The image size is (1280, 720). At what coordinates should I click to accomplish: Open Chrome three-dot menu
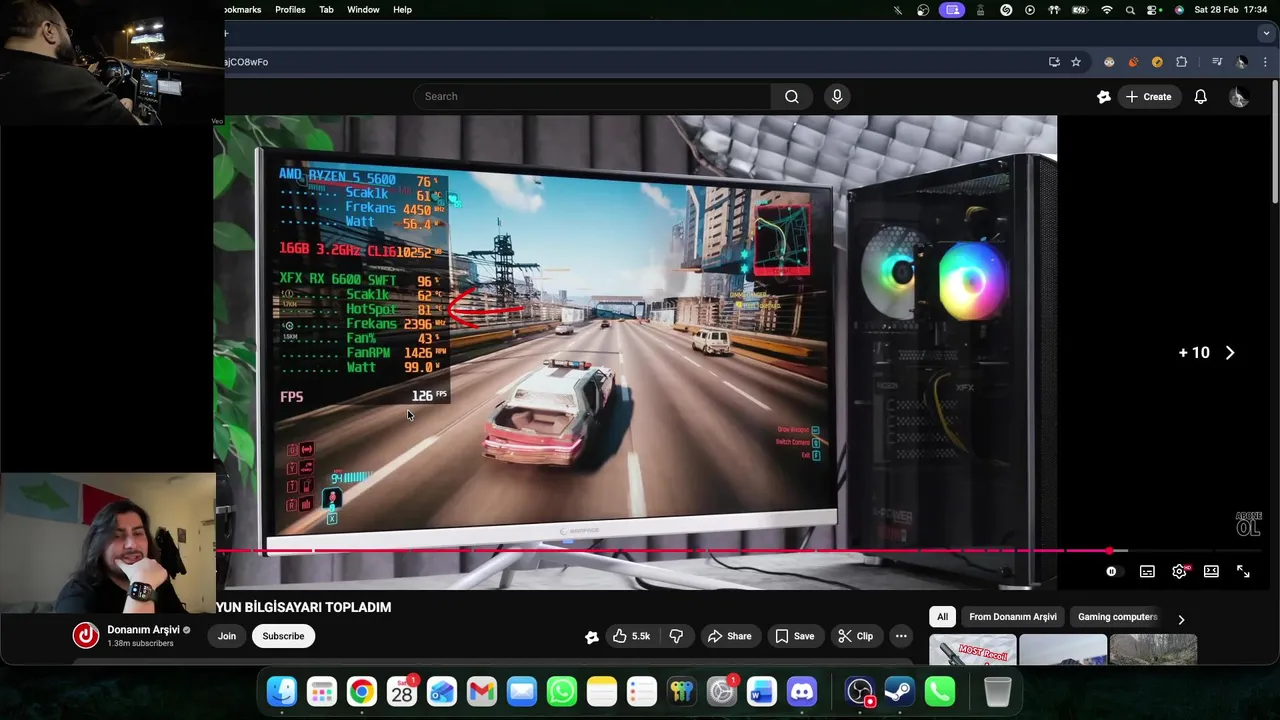tap(1264, 62)
